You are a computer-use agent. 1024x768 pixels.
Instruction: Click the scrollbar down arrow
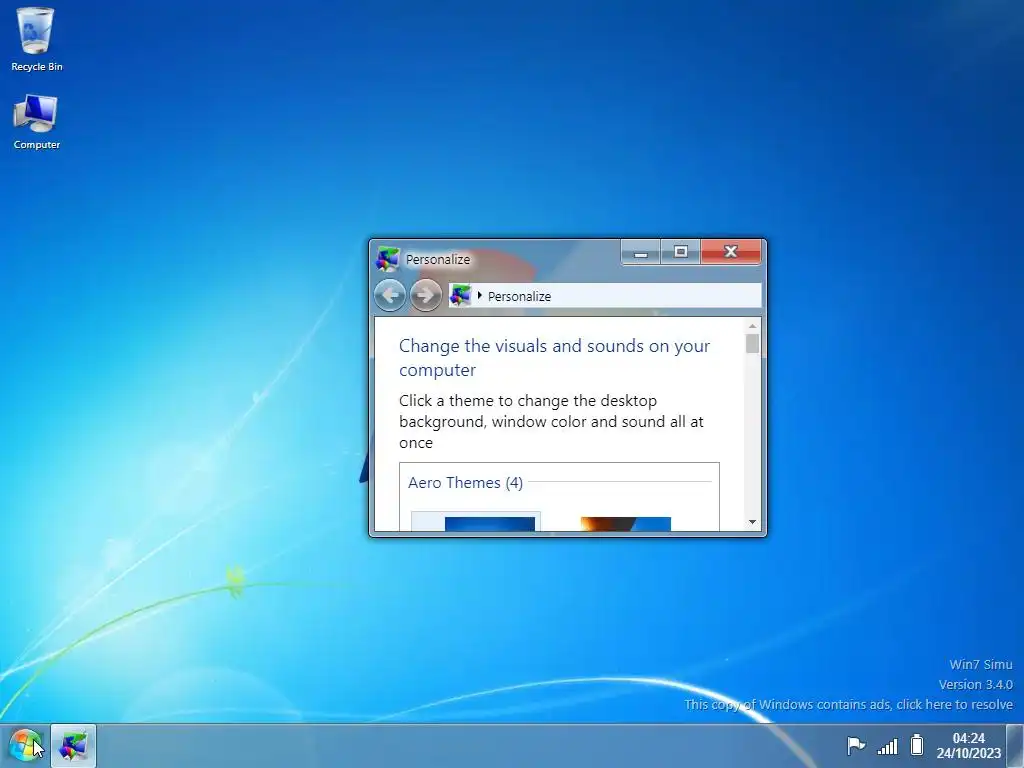(x=752, y=522)
